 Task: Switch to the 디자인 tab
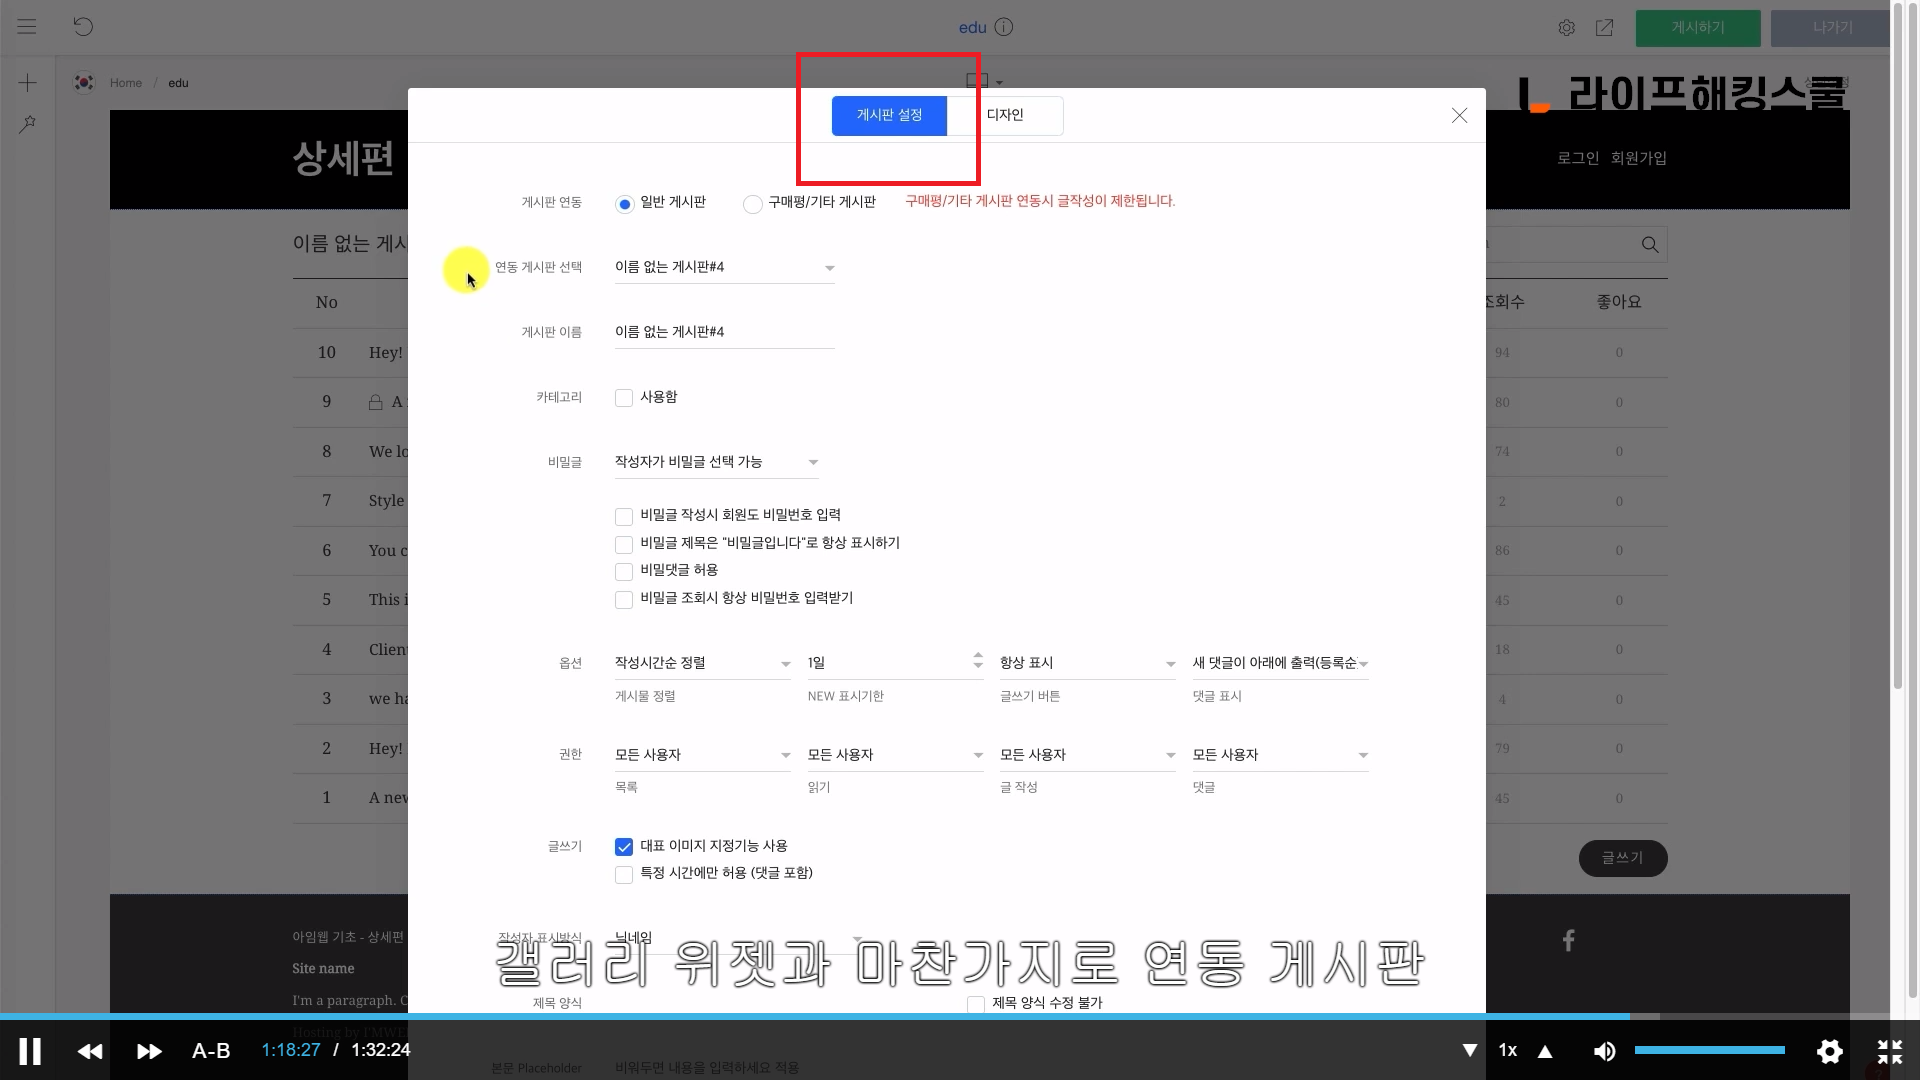click(x=1005, y=115)
